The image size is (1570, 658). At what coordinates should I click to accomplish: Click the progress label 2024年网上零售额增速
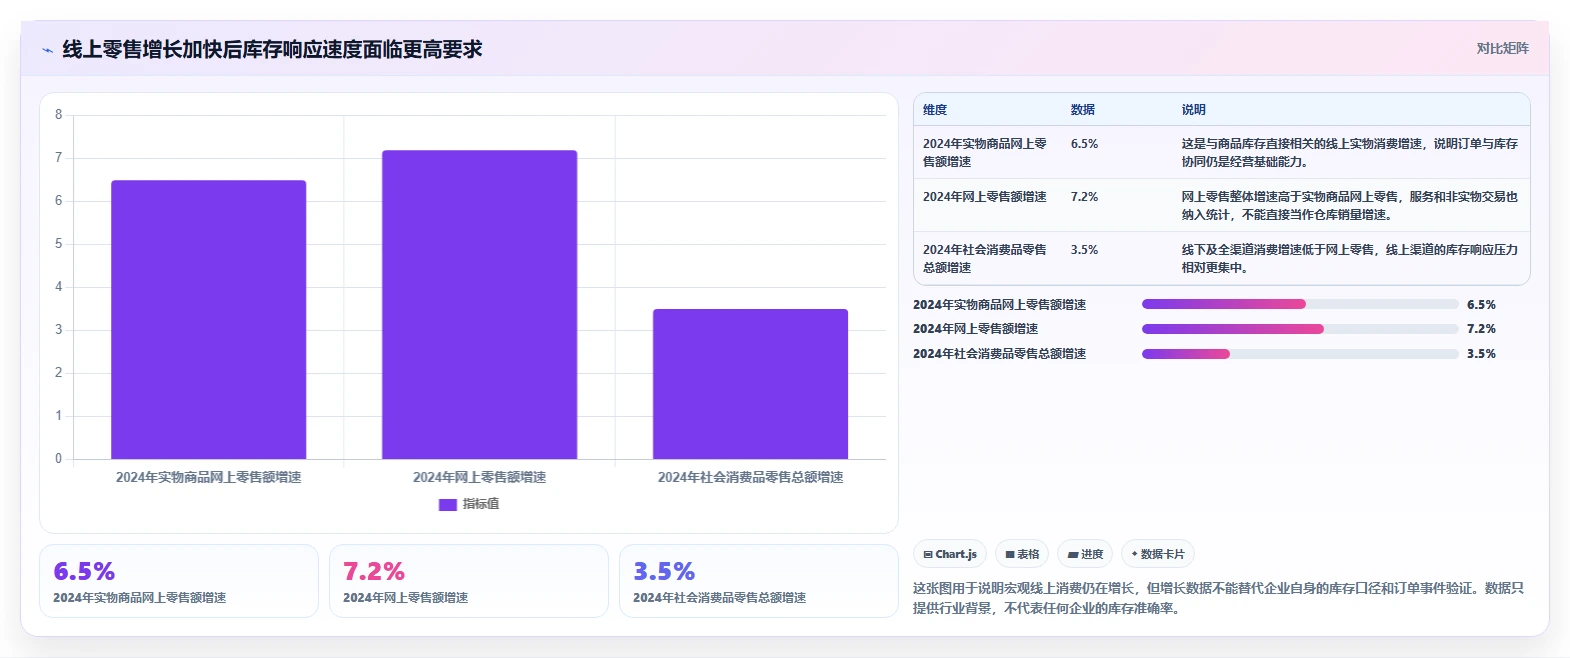coord(975,329)
